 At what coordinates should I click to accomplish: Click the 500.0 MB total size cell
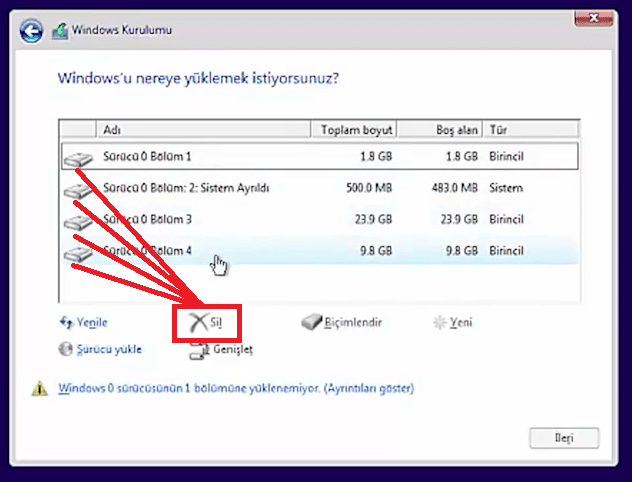pyautogui.click(x=369, y=188)
